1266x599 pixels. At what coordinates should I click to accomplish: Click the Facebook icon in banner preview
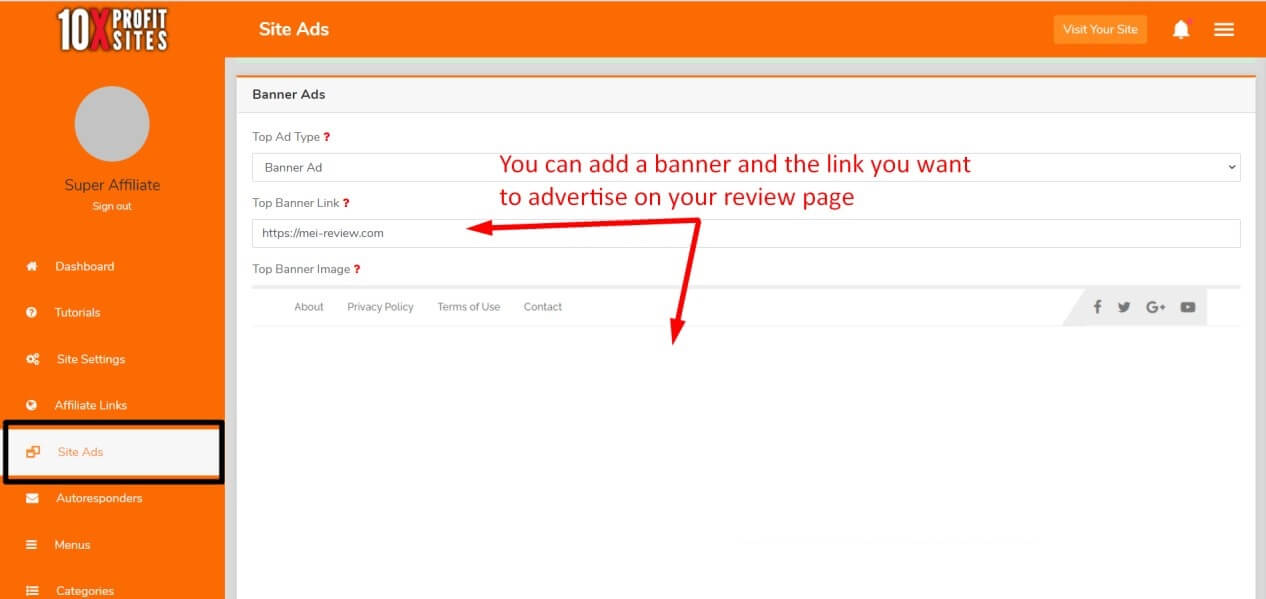pos(1097,307)
